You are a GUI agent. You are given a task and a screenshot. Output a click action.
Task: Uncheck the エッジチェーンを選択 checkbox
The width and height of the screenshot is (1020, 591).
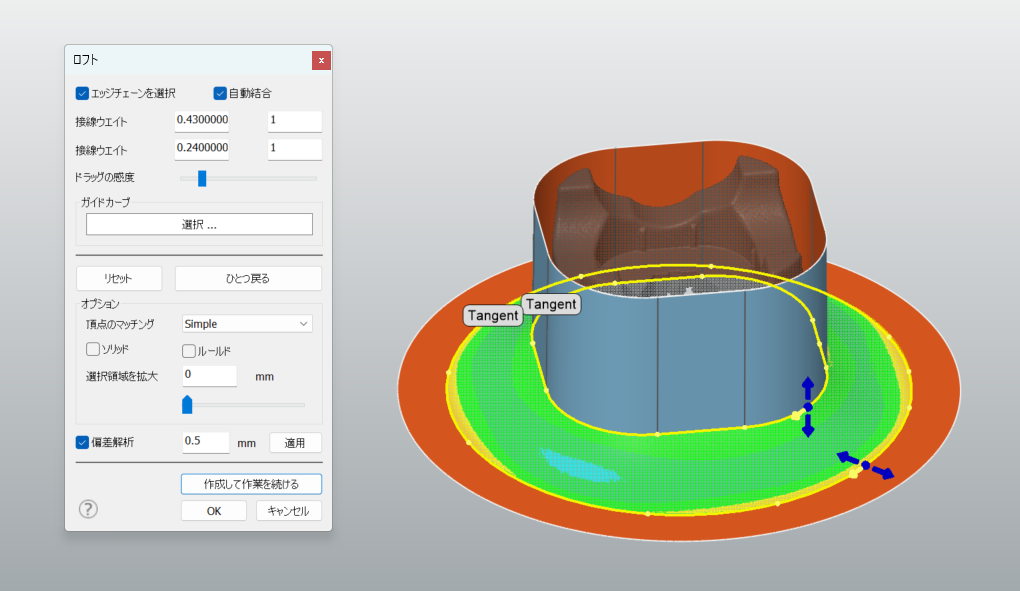point(83,93)
